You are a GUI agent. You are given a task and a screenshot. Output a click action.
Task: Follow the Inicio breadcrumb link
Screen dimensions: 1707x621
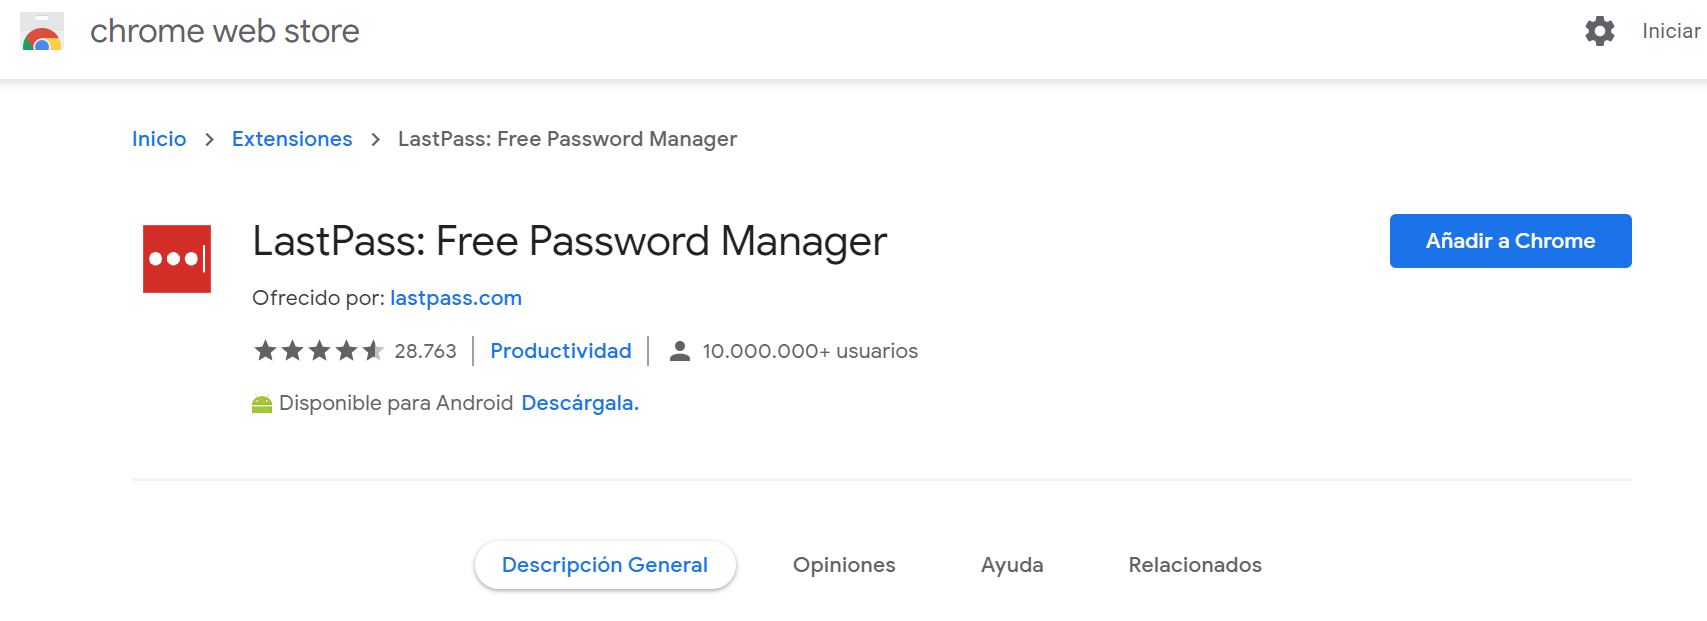point(159,139)
